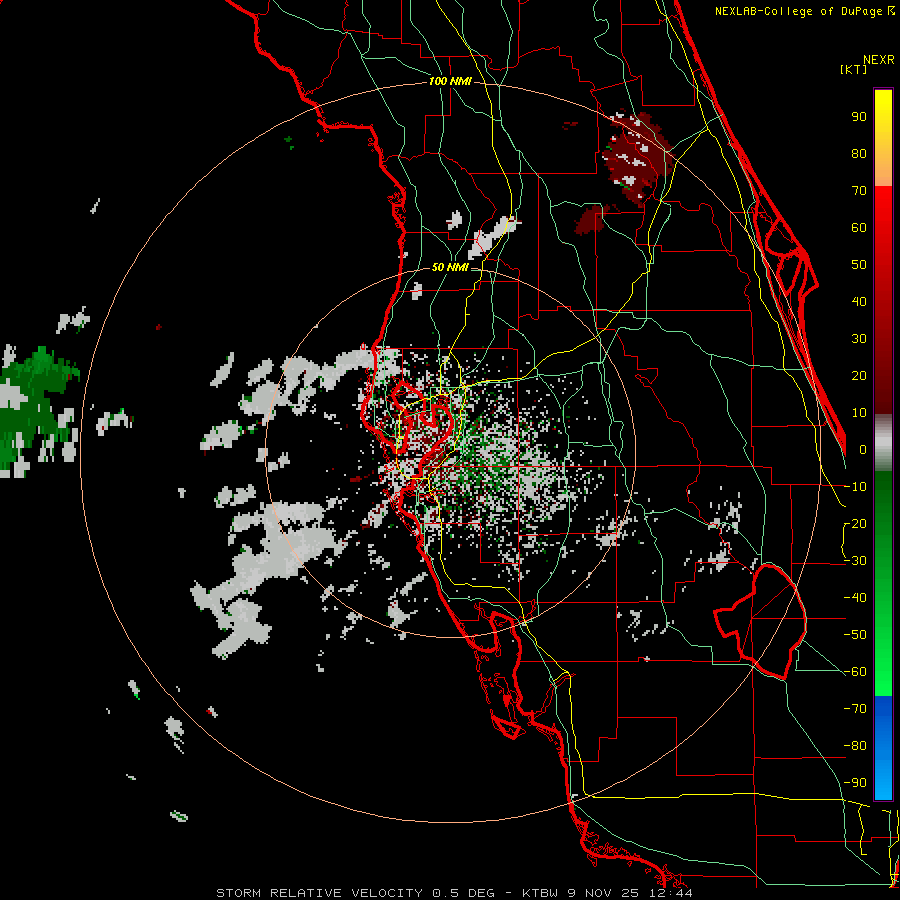Viewport: 900px width, 900px height.
Task: Click the "NEXLAB-College of DuPage" credit text
Action: tap(801, 11)
